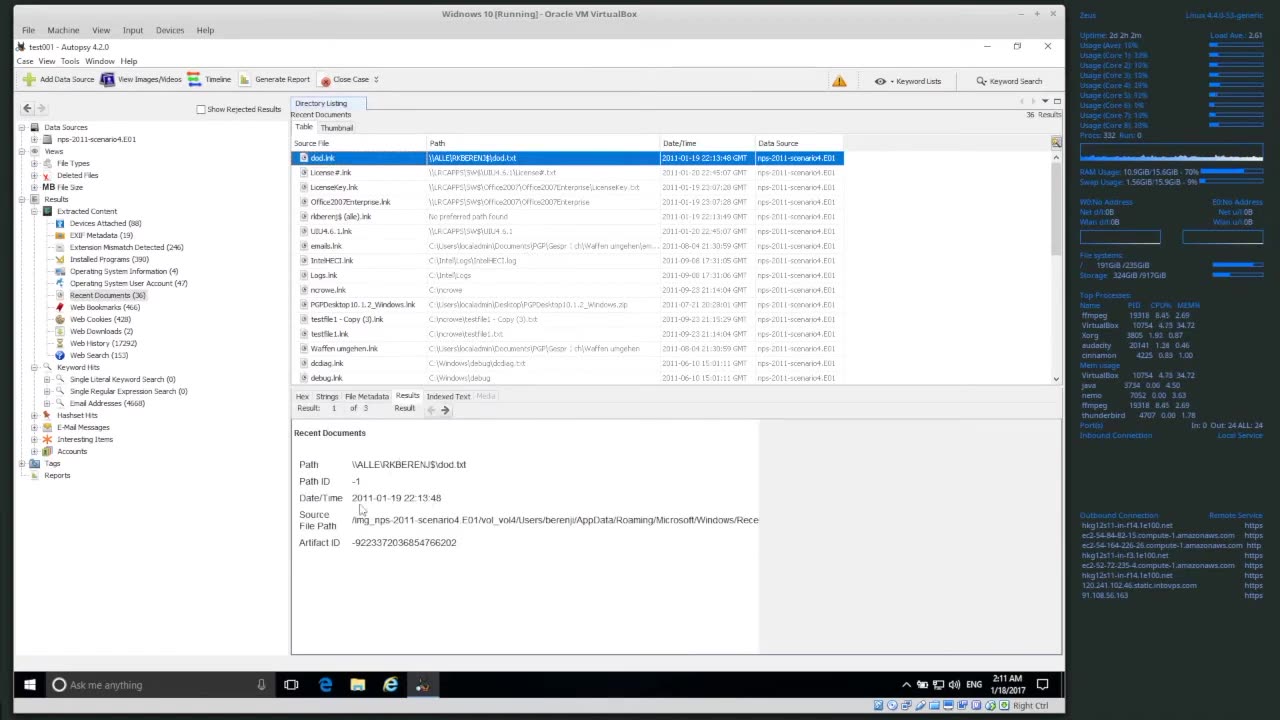Screen dimensions: 1280x720
Task: Open the Timeline tool
Action: 209,80
